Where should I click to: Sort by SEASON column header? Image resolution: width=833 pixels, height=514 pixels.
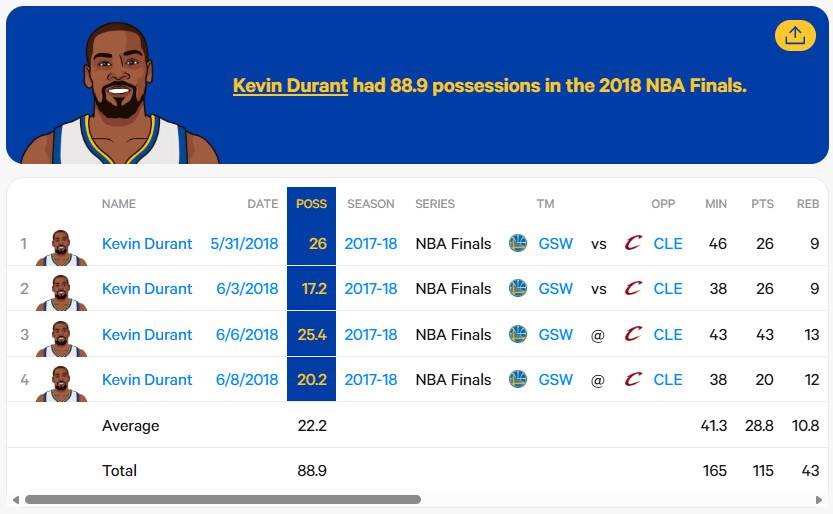[x=371, y=204]
